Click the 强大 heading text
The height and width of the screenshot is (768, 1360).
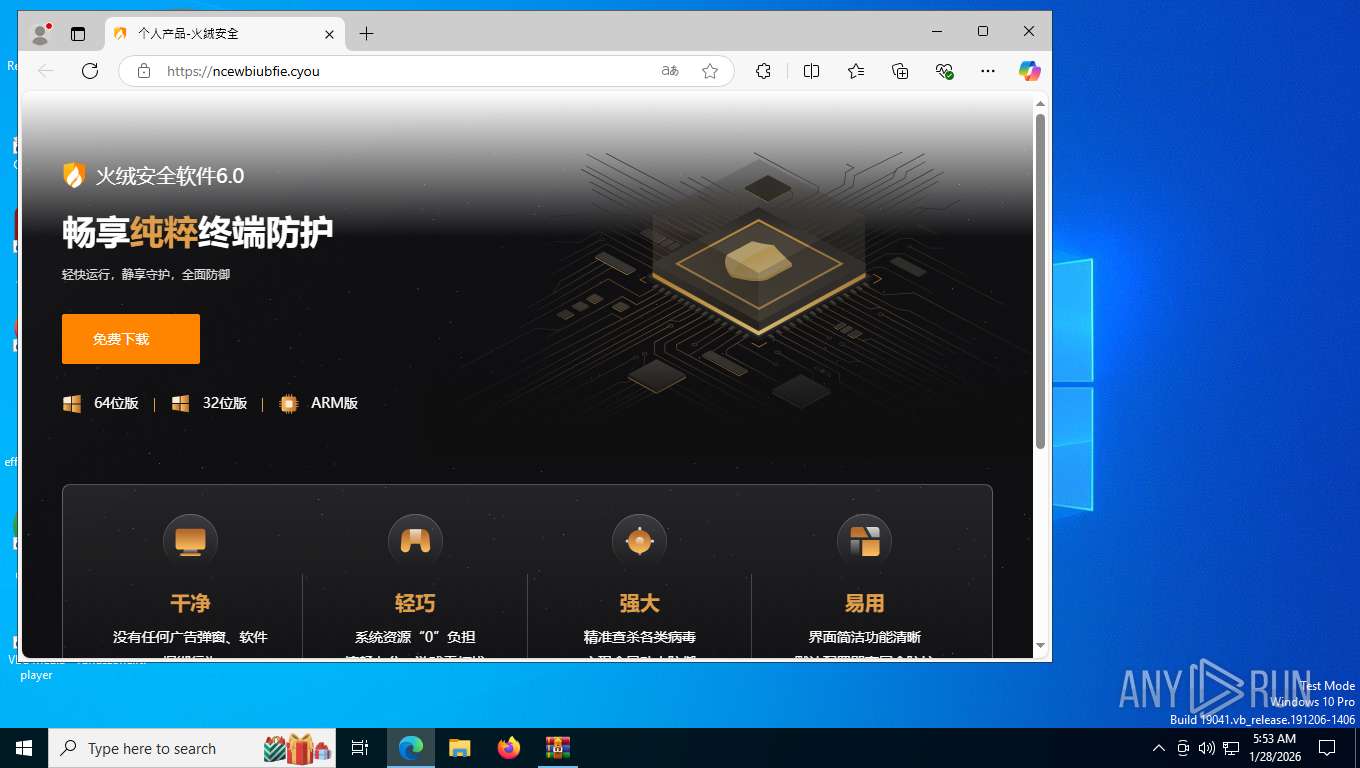pos(639,604)
